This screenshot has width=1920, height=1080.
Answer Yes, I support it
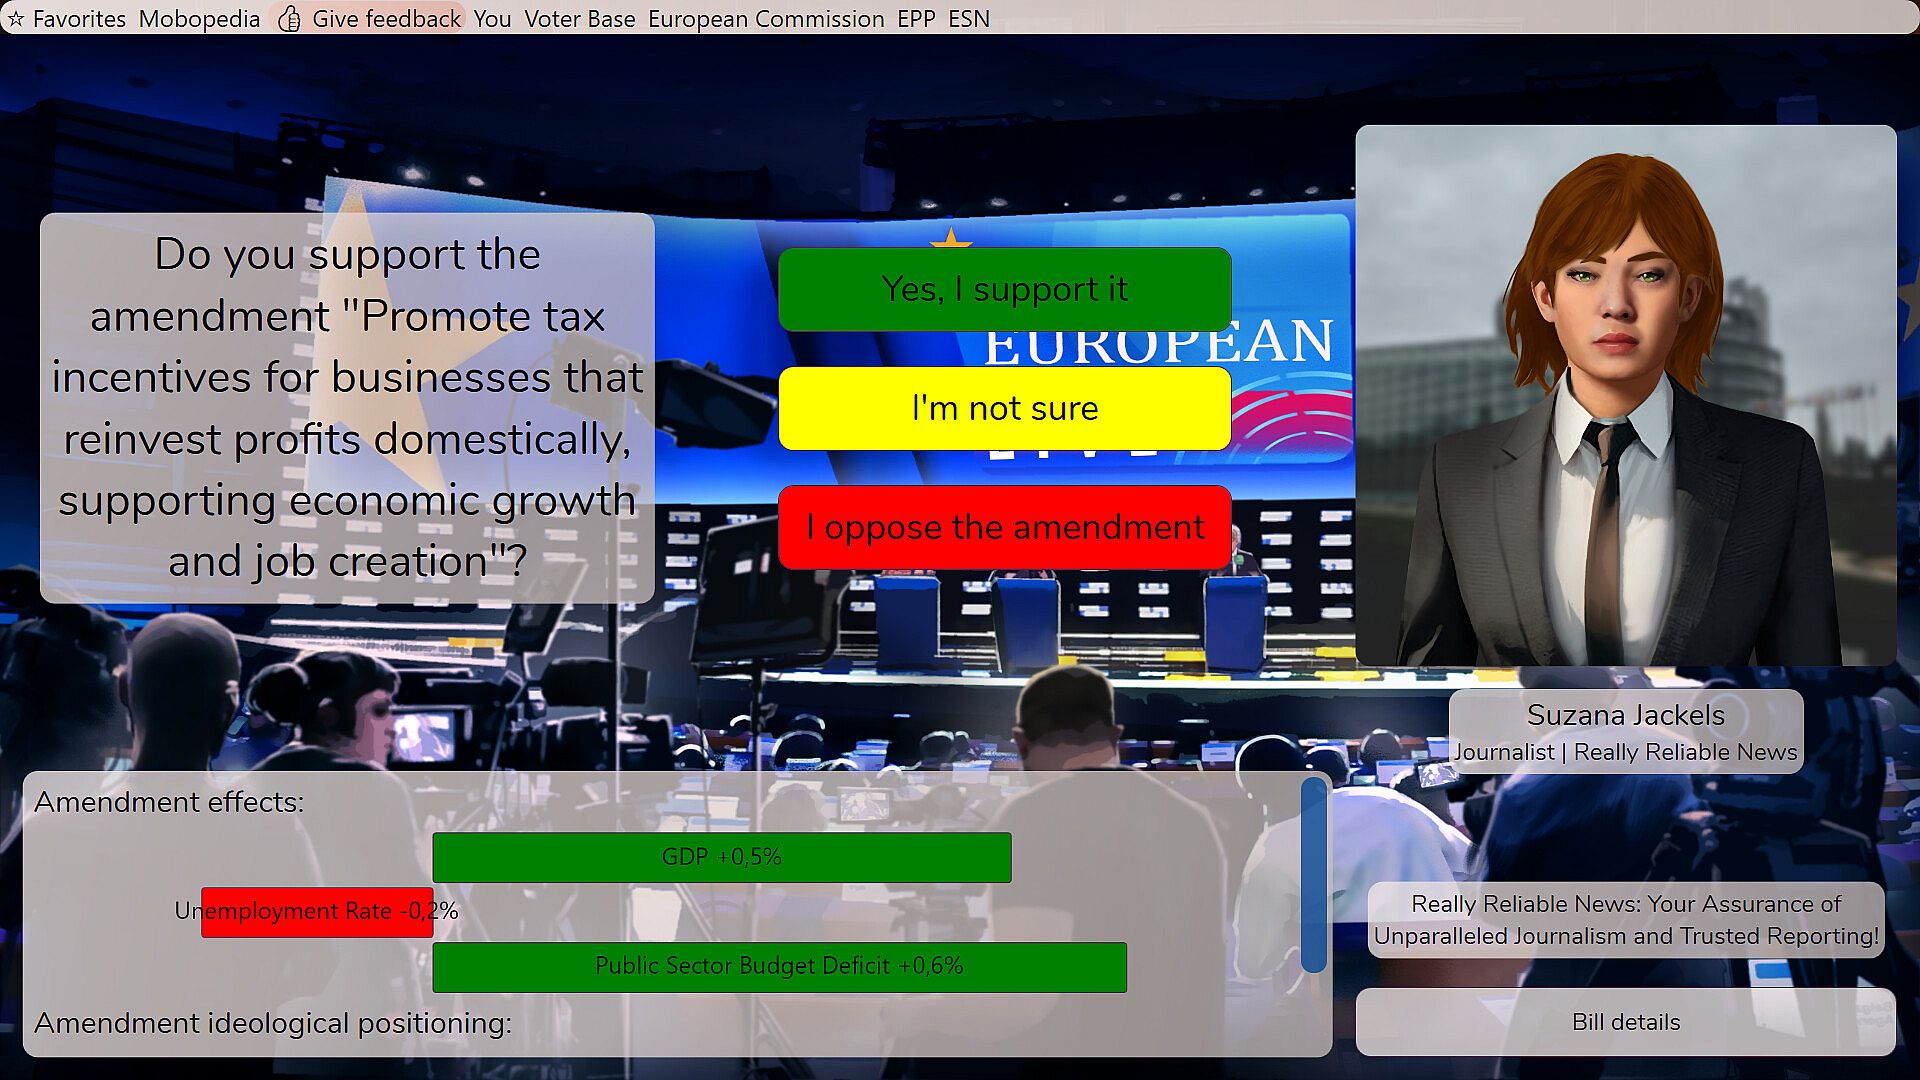pyautogui.click(x=1004, y=289)
